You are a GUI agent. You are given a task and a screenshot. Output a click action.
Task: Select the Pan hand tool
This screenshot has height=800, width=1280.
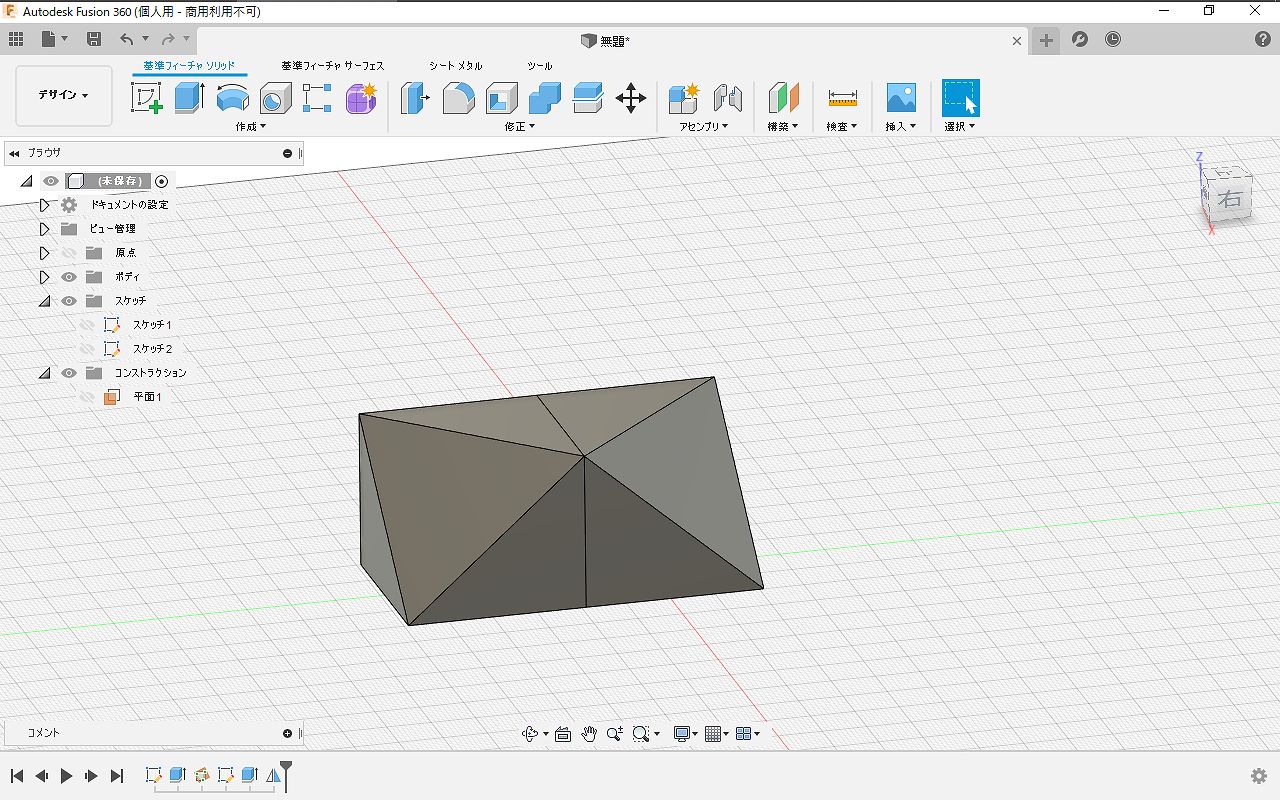point(589,734)
